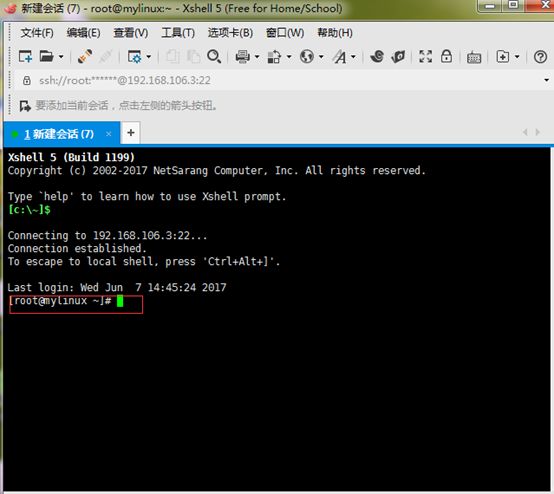This screenshot has height=494, width=554.
Task: Click the keyboard key-mapping icon
Action: (x=474, y=57)
